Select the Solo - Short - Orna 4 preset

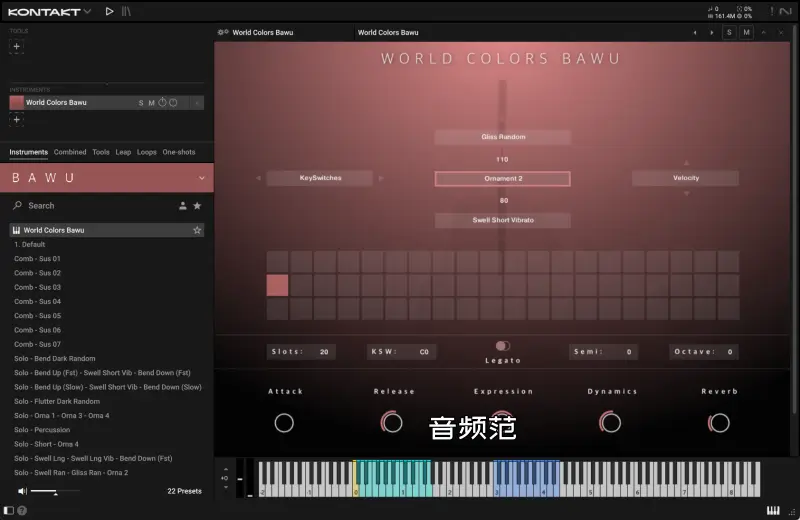coord(46,444)
